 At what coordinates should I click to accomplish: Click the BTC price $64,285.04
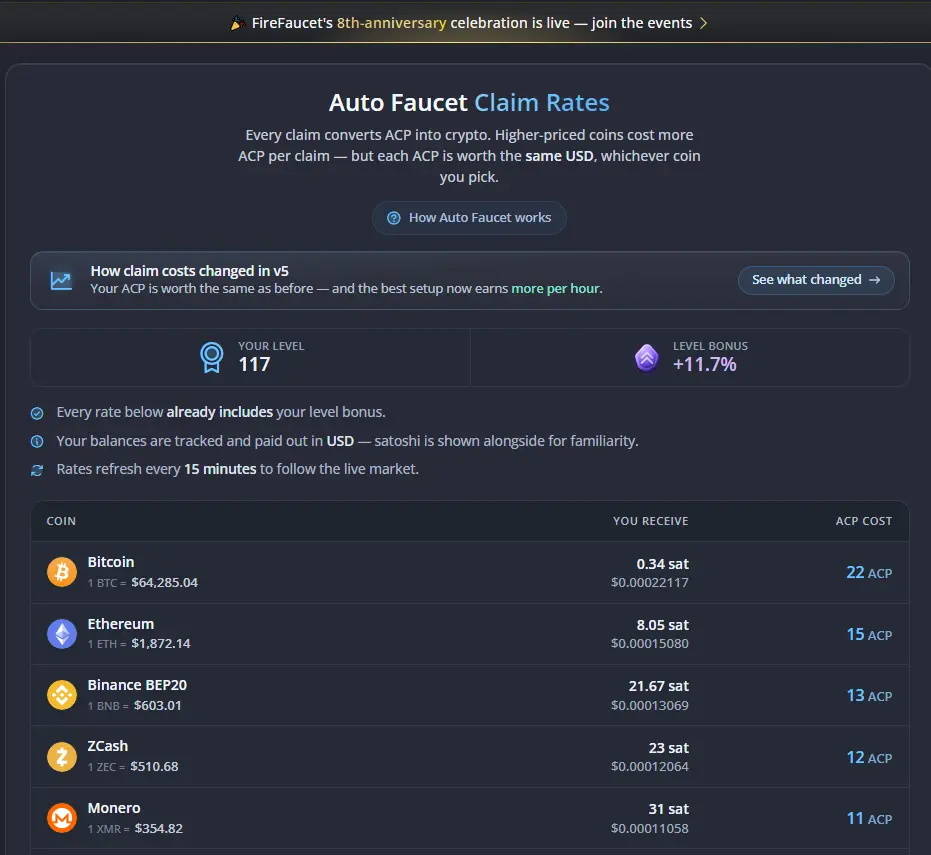point(164,582)
